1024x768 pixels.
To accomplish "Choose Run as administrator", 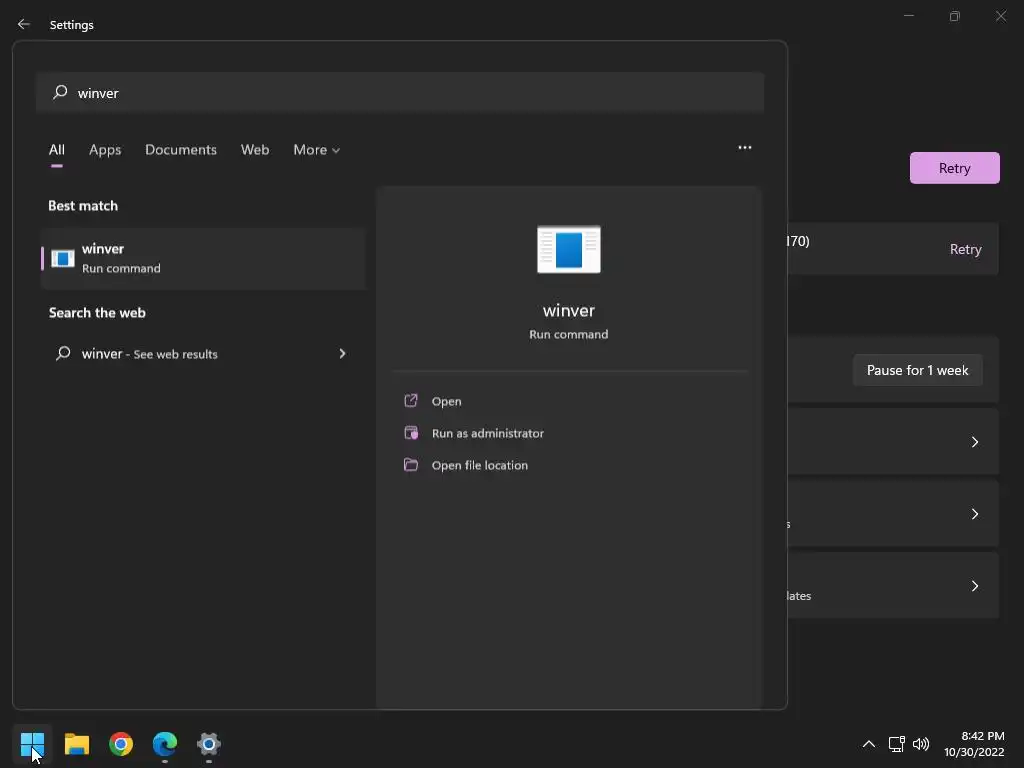I will coord(487,433).
